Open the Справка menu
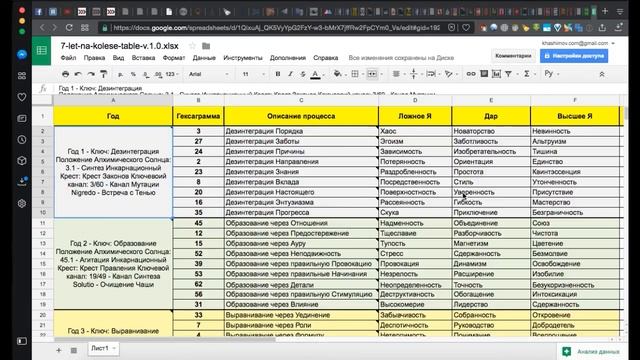This screenshot has width=640, height=360. (325, 58)
